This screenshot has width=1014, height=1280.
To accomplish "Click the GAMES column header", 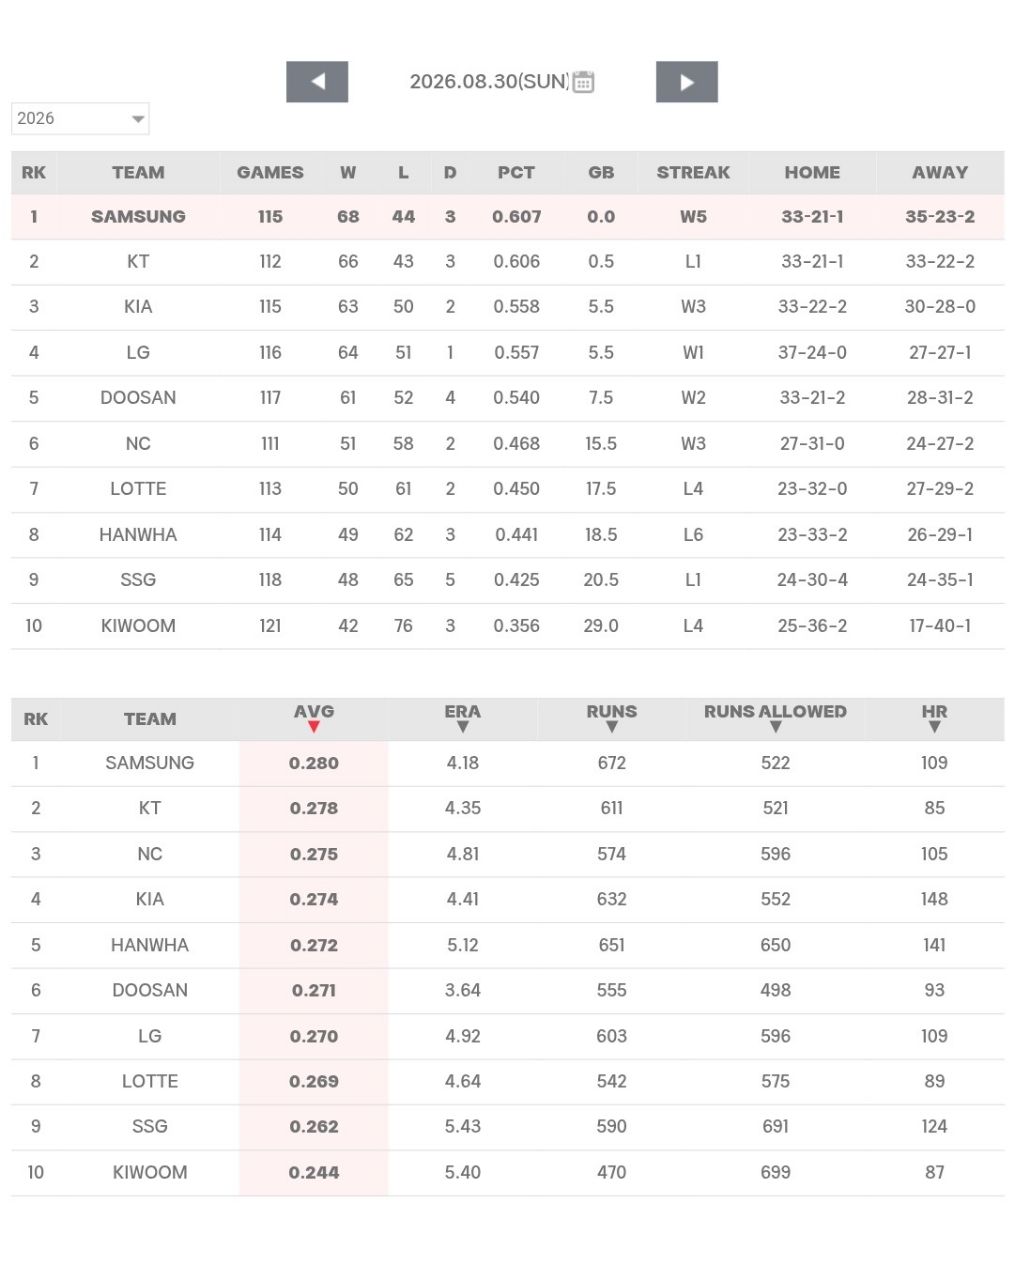I will tap(270, 172).
